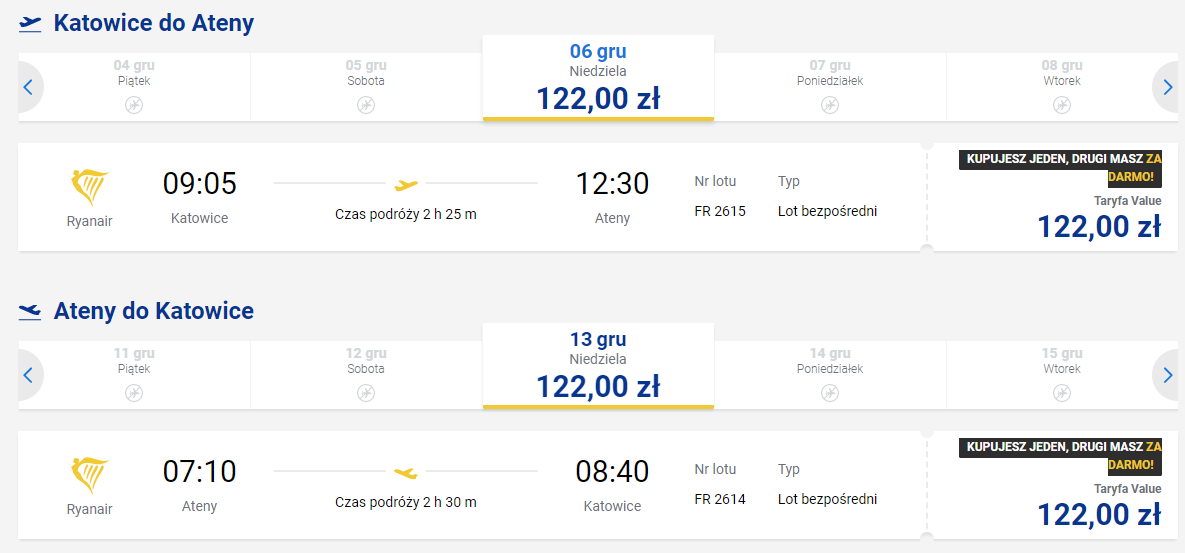This screenshot has height=553, width=1185.
Task: Choose the outbound Taryfa Value 122,00 zł fare
Action: [1099, 227]
